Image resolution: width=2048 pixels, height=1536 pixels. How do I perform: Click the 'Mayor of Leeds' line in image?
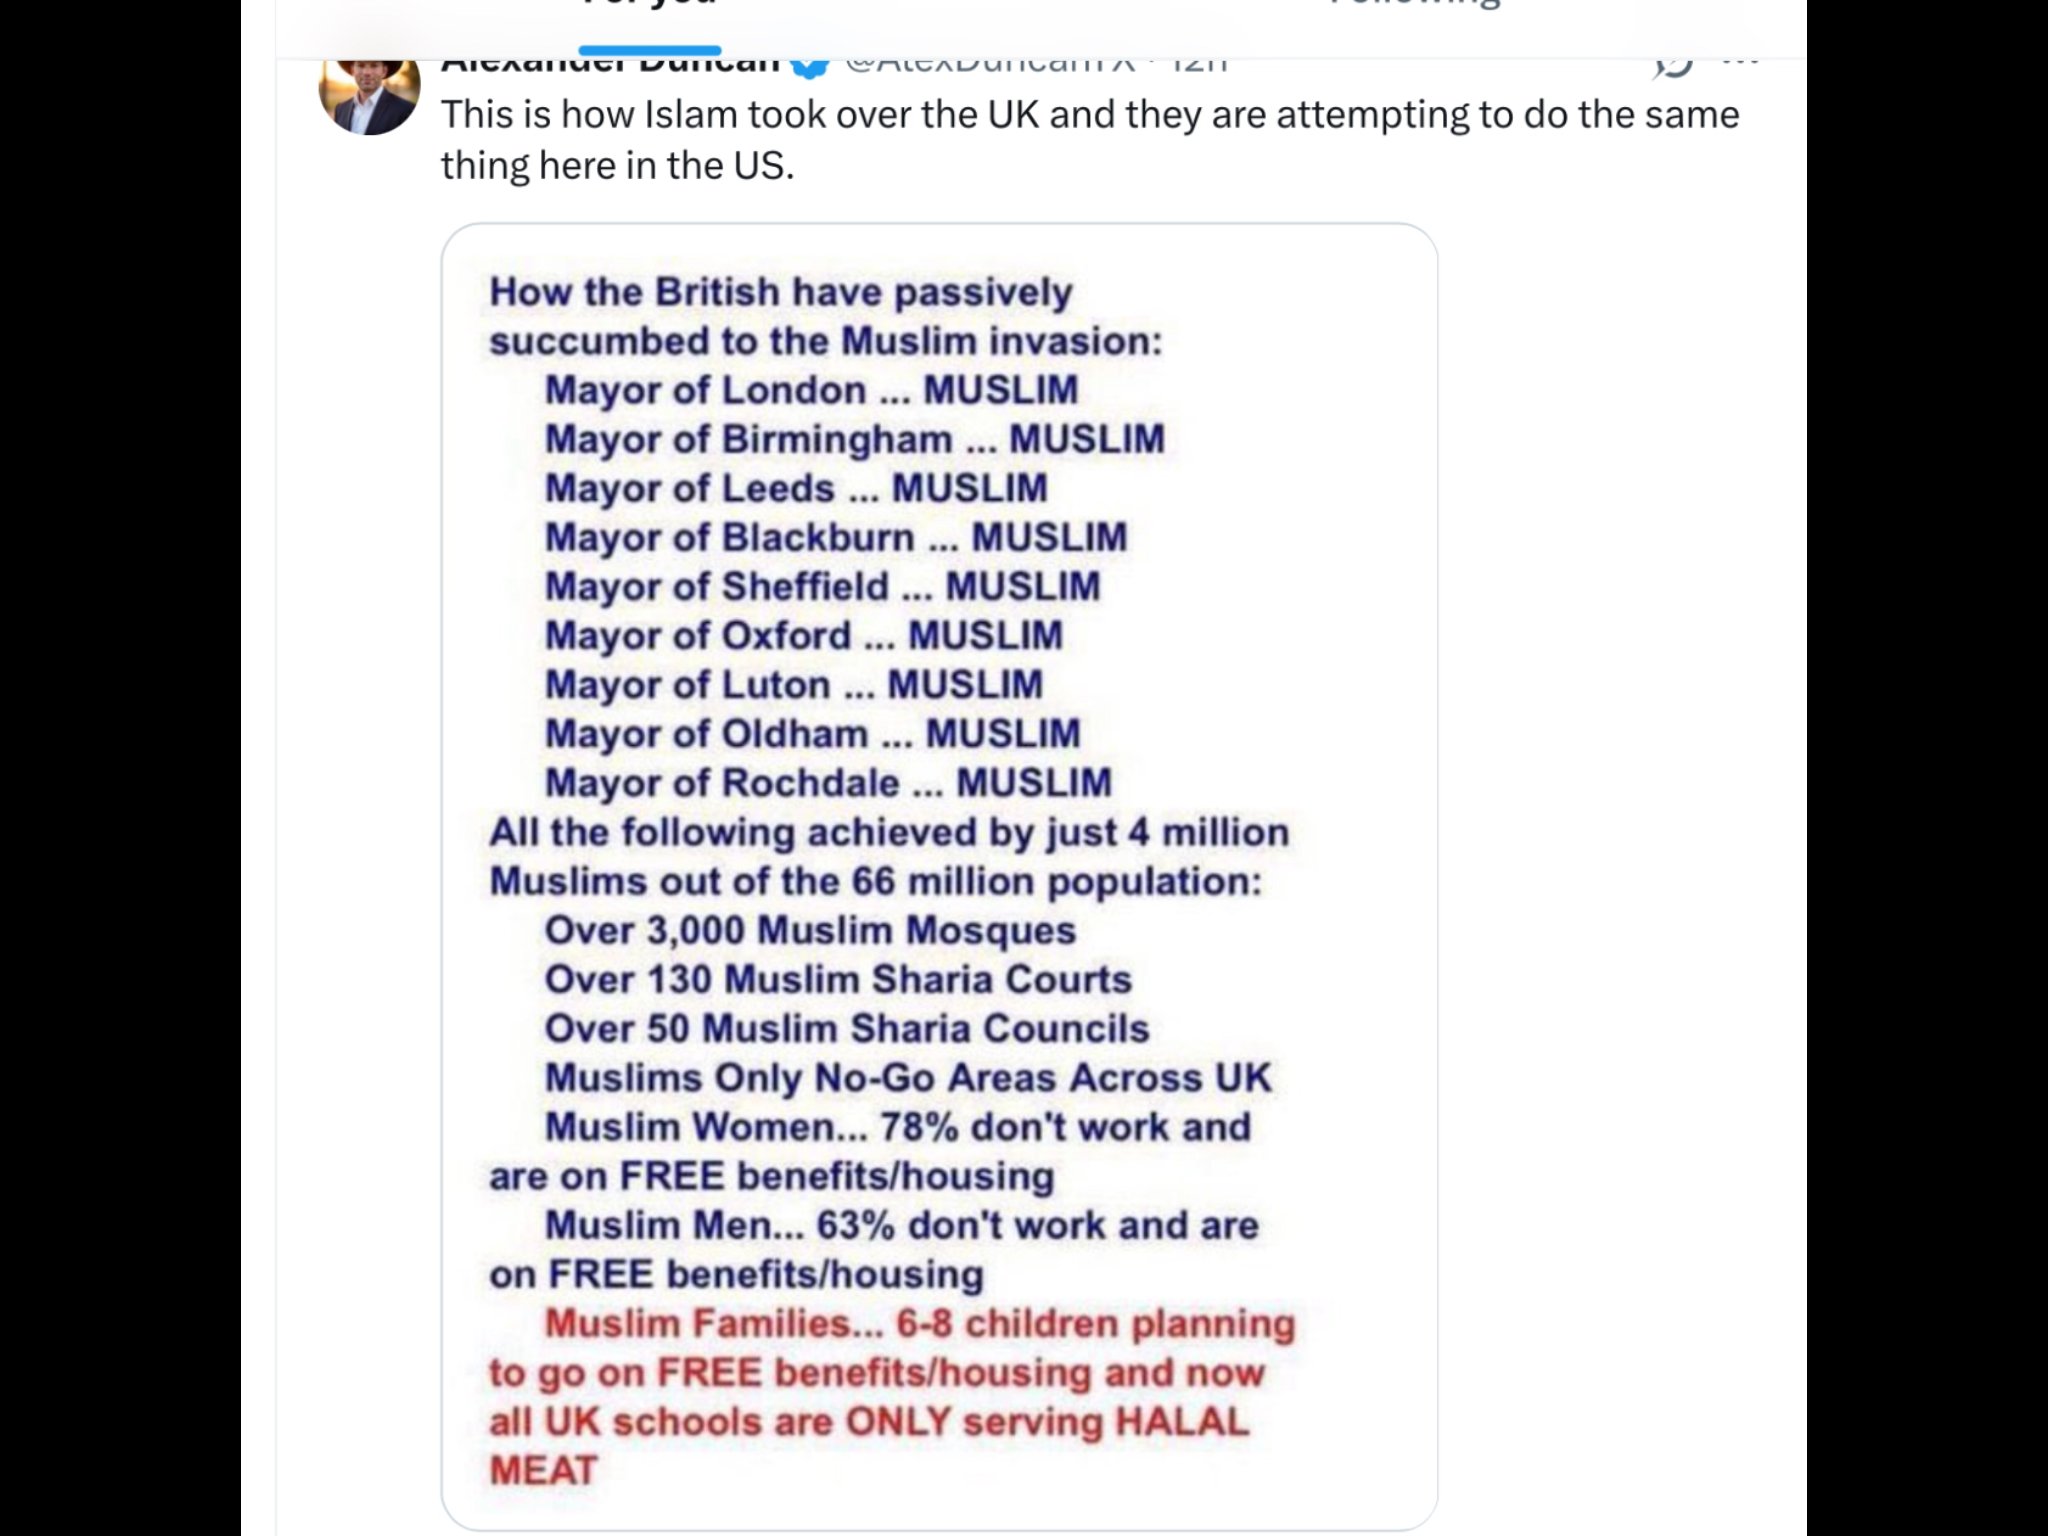click(796, 488)
